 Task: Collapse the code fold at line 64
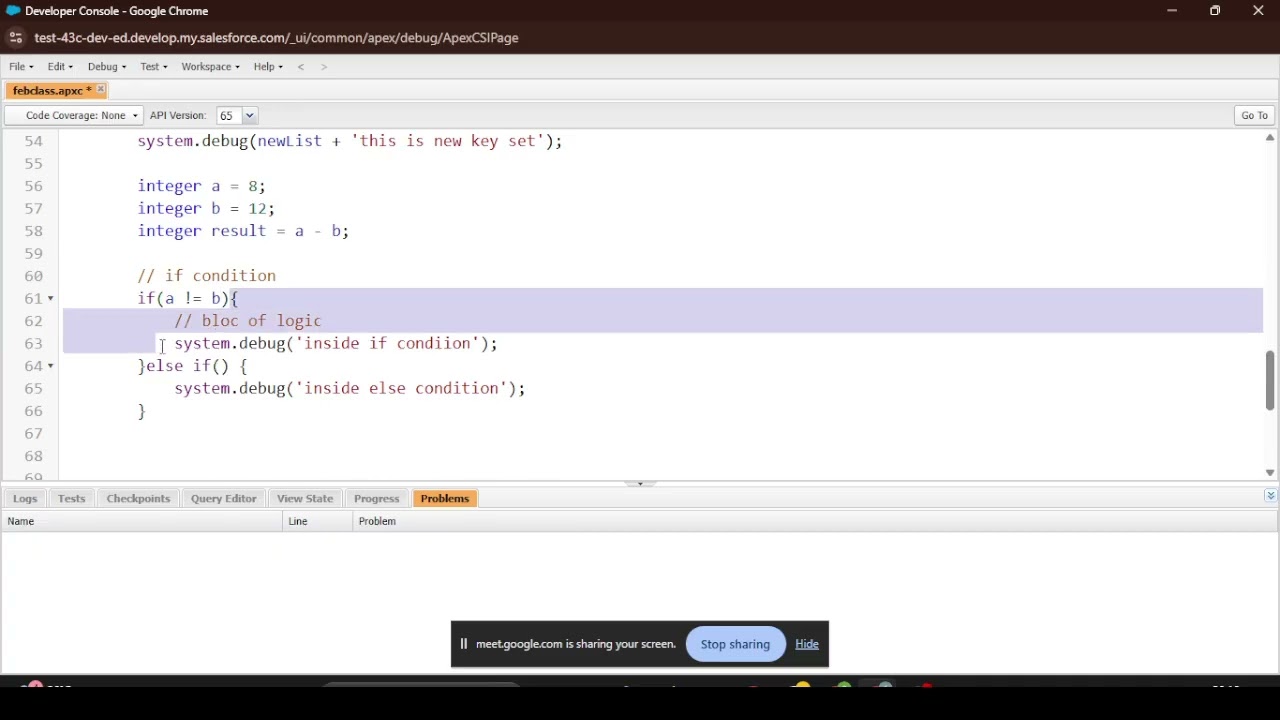51,366
